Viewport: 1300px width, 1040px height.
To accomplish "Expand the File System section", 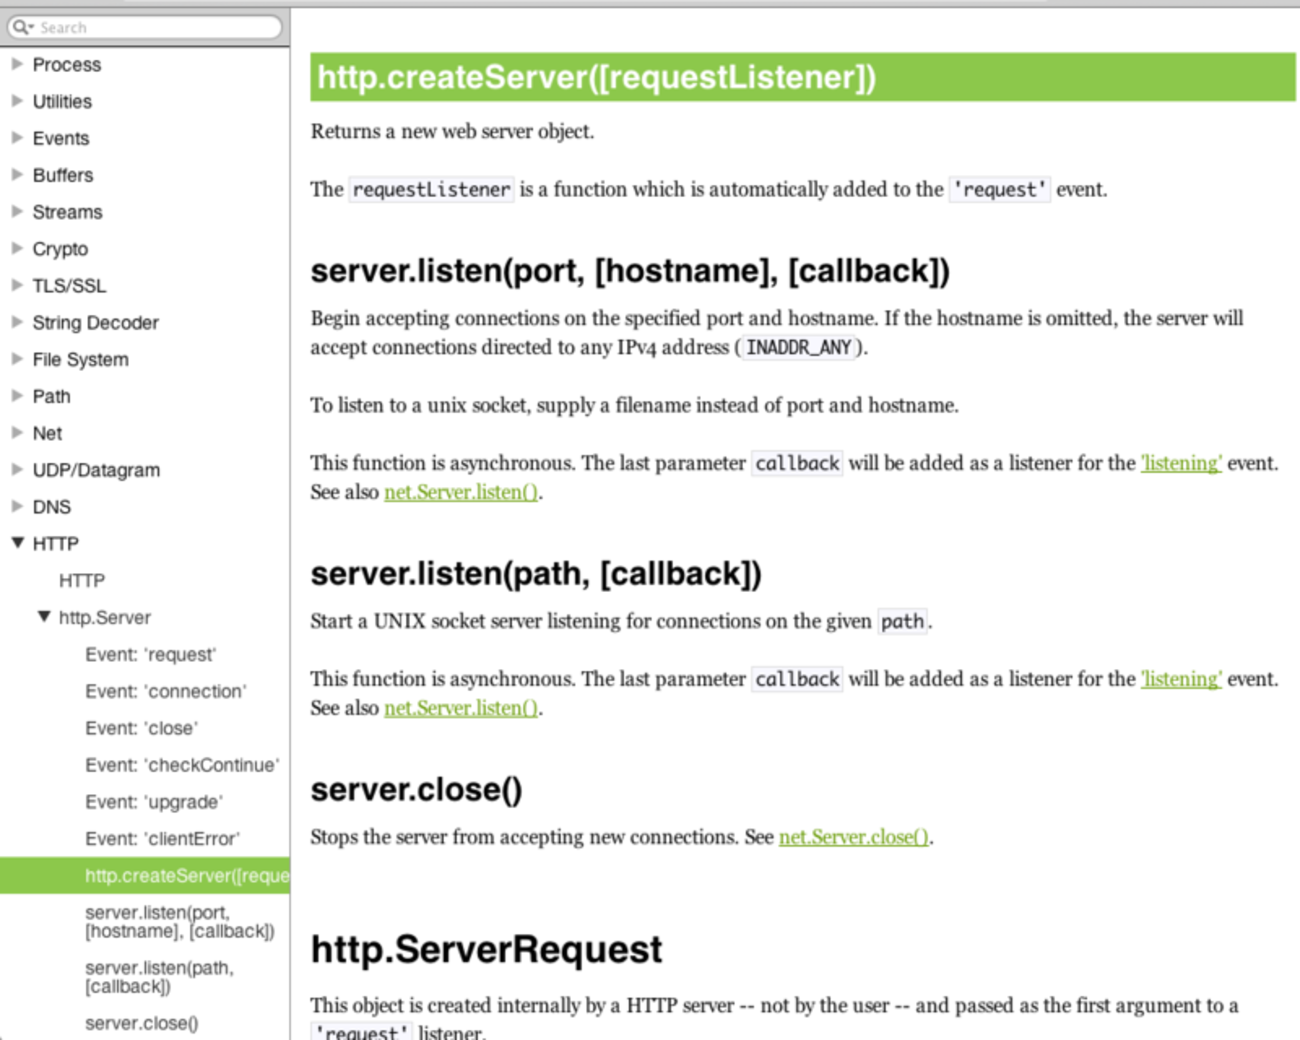I will [x=17, y=359].
